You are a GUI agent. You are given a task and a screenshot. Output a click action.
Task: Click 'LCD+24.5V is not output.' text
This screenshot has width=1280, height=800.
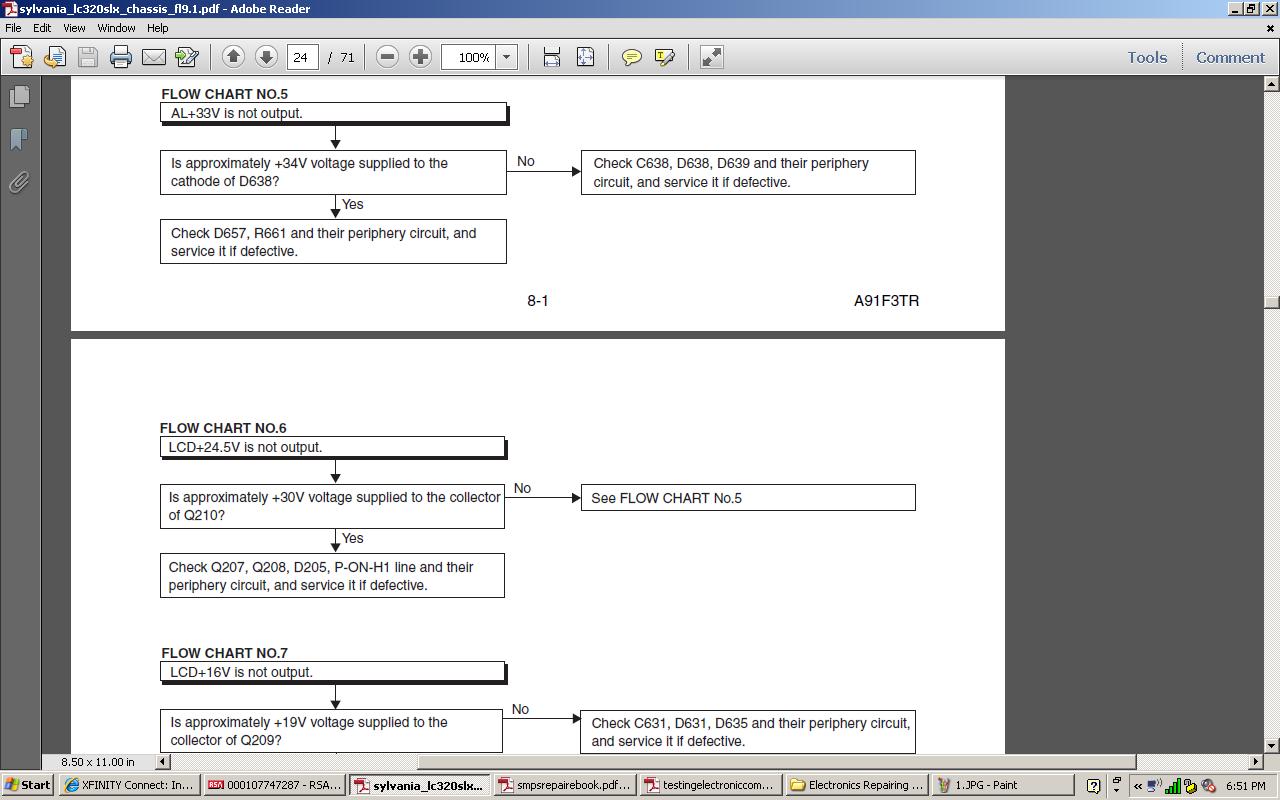tap(245, 447)
